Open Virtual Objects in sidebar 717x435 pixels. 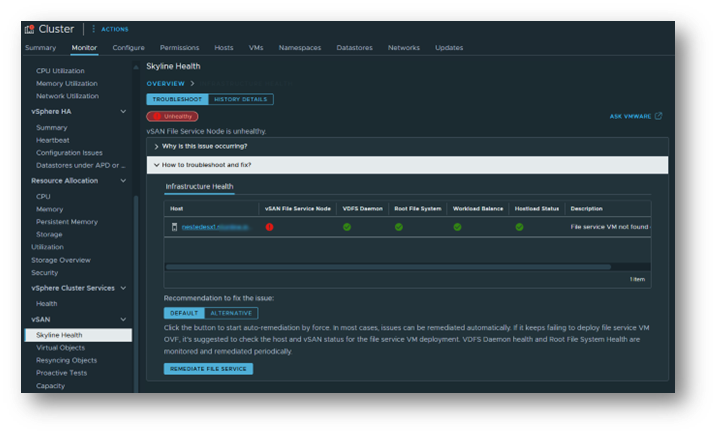(60, 348)
